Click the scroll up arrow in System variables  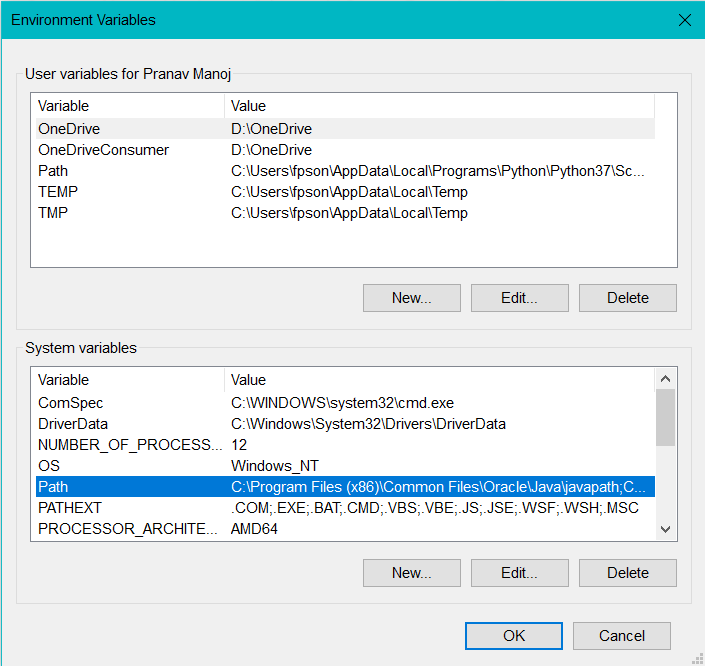pos(665,379)
